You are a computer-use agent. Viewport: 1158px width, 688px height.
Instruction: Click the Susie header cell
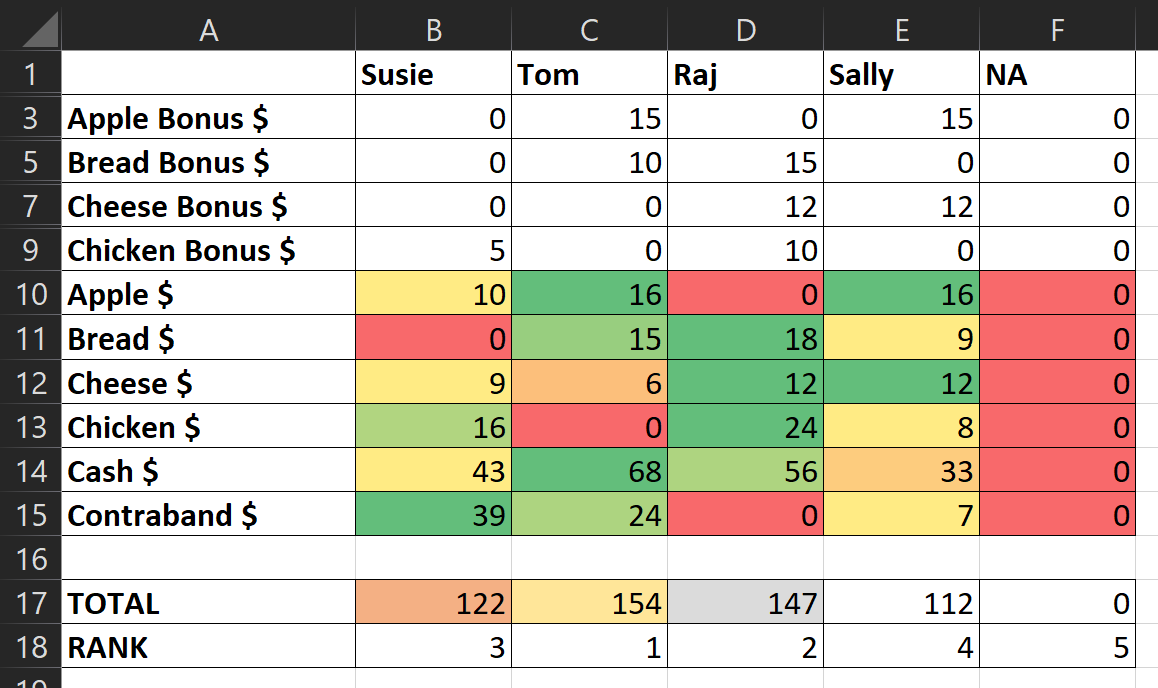point(434,73)
